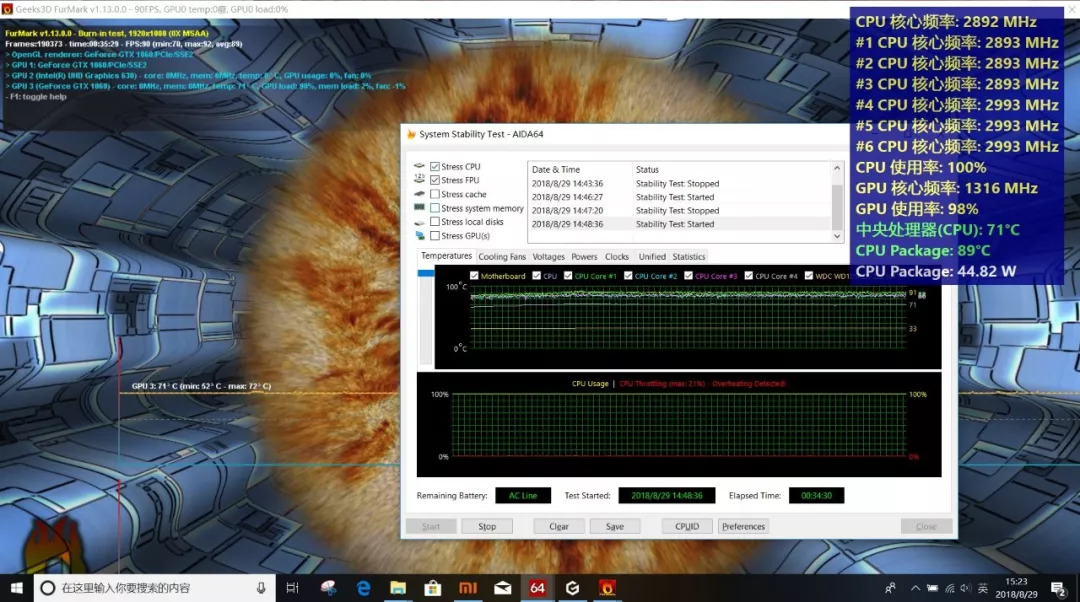Screen dimensions: 1080x602
Task: Open Preferences in AIDA64
Action: [743, 525]
